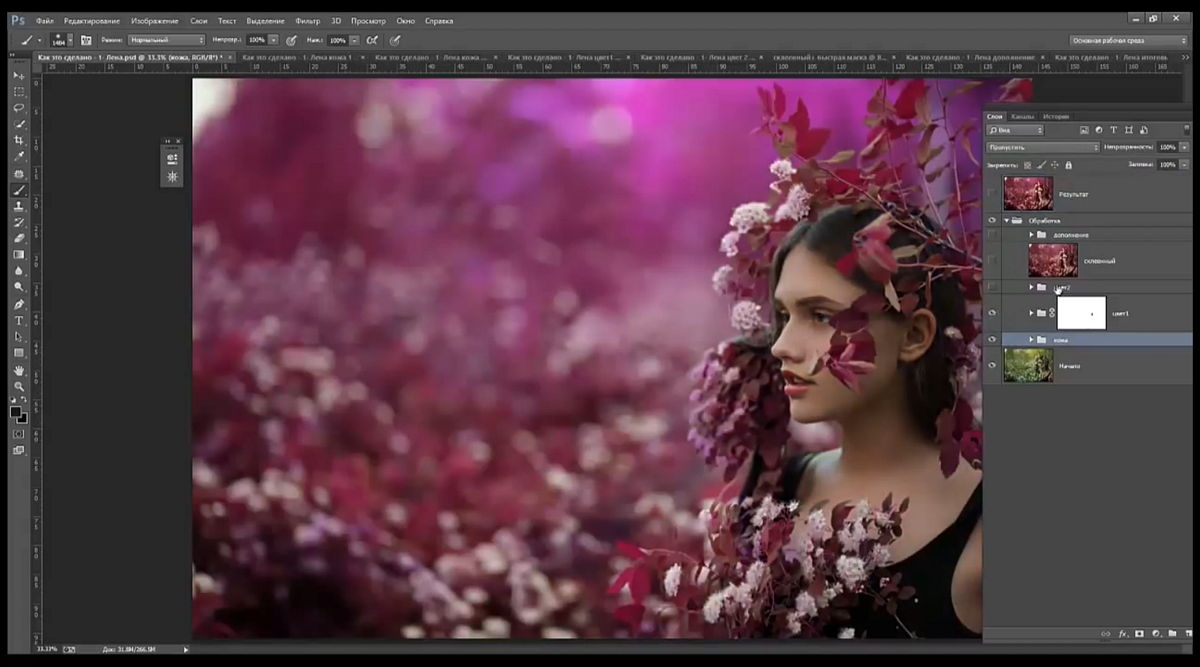Switch to the Каналы tab

coord(1022,116)
